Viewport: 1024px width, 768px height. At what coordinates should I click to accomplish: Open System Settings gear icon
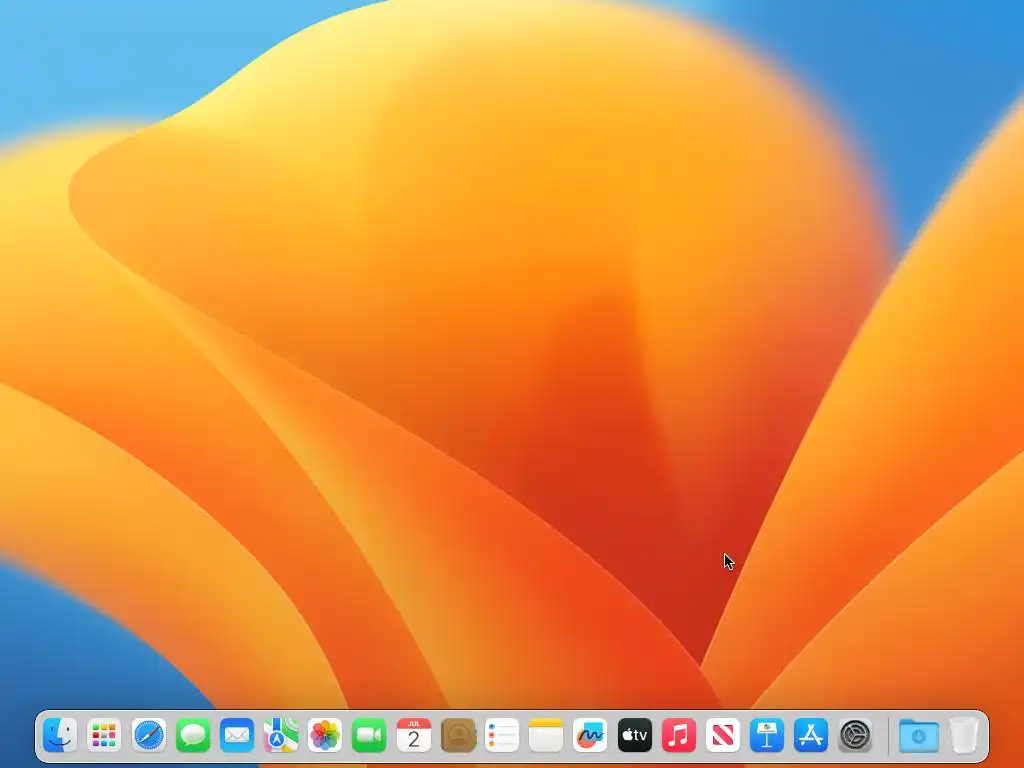856,735
